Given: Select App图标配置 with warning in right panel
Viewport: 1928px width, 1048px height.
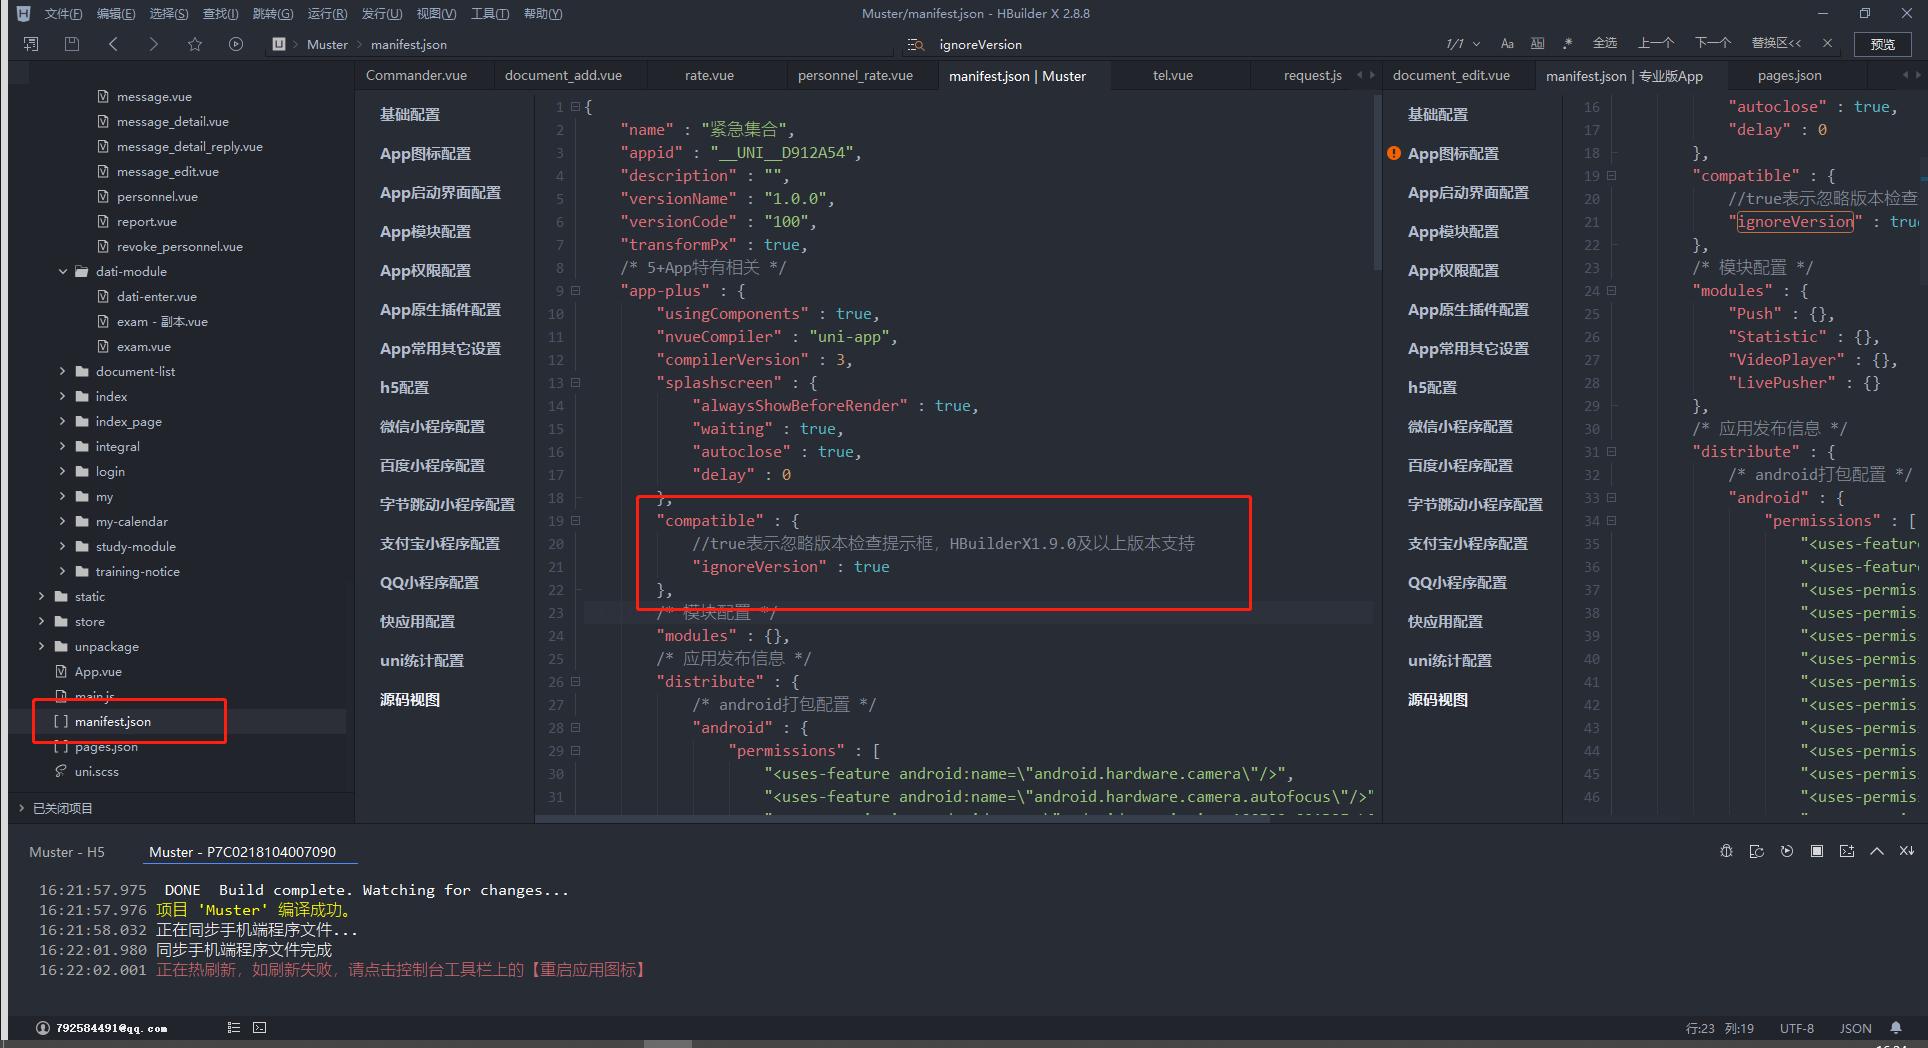Looking at the screenshot, I should tap(1453, 153).
